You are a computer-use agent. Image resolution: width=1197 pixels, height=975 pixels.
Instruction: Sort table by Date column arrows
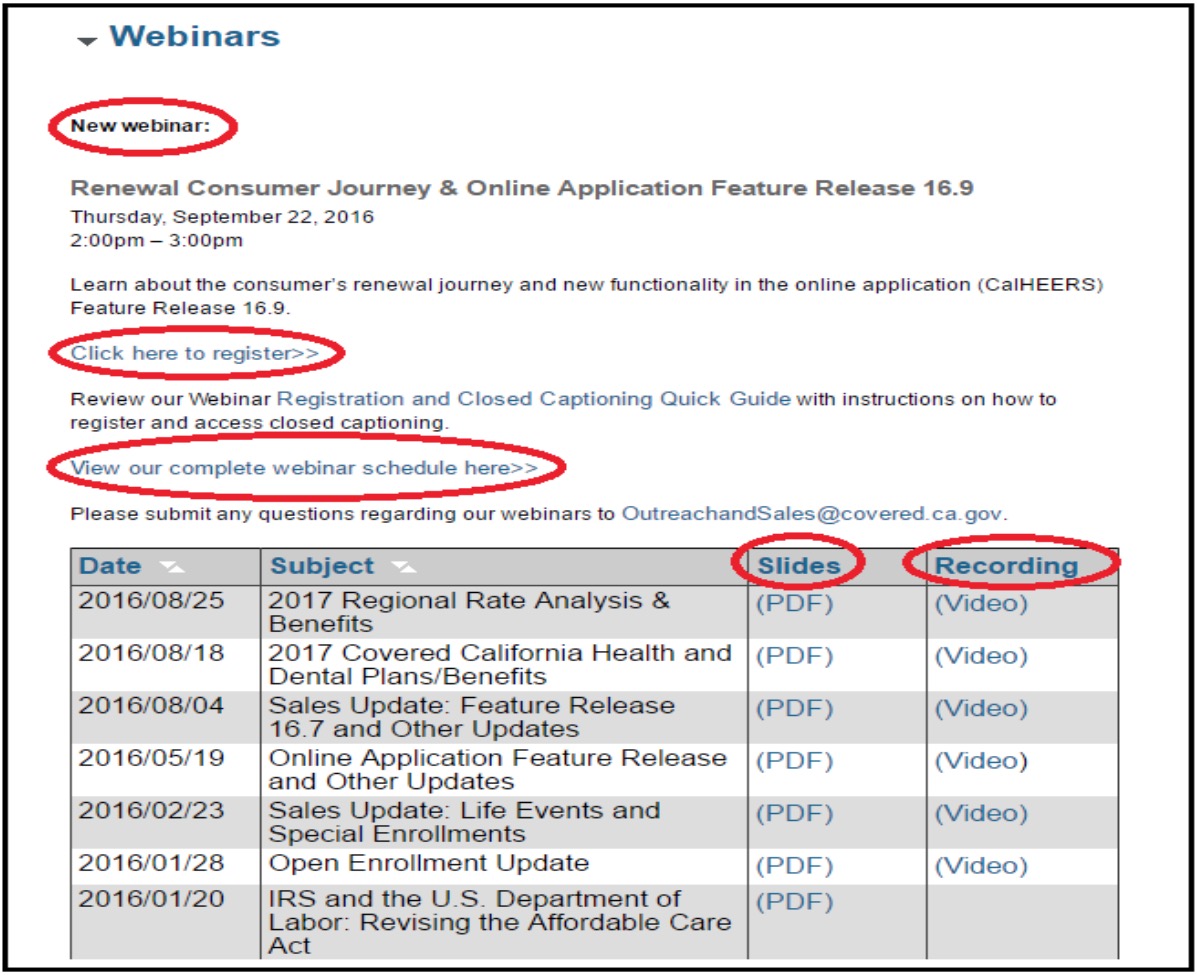172,567
